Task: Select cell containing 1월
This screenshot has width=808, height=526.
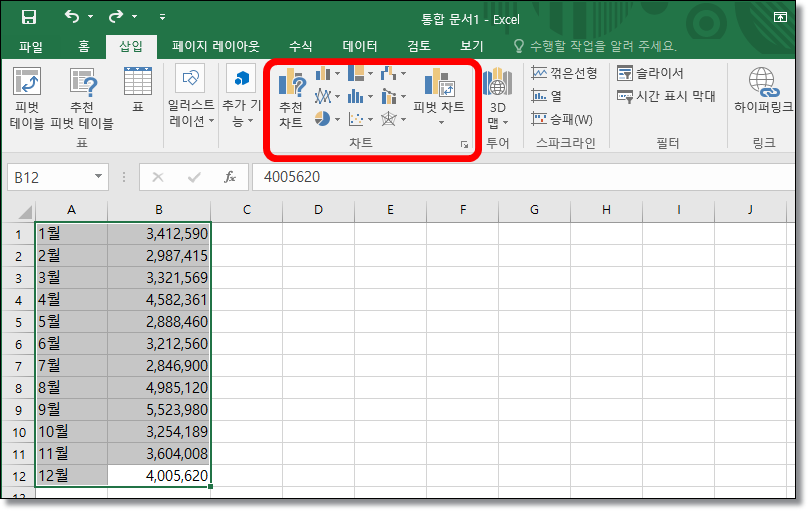Action: click(71, 234)
